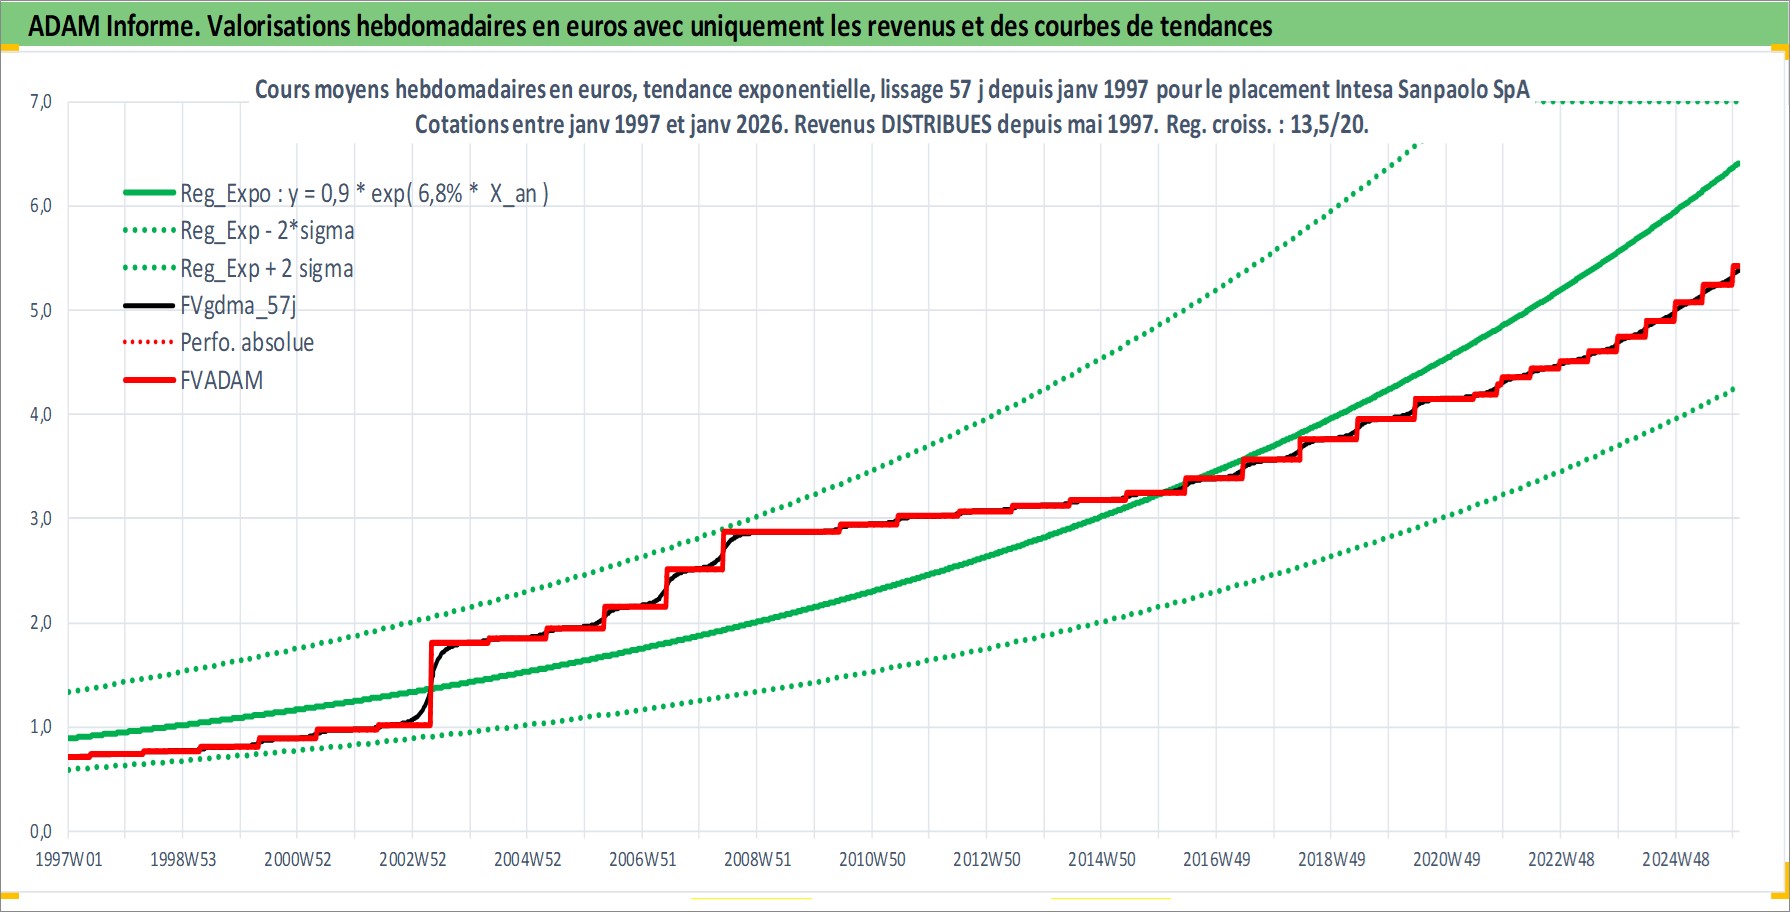This screenshot has height=912, width=1790.
Task: Select the x-axis label "1998W53"
Action: coord(183,859)
